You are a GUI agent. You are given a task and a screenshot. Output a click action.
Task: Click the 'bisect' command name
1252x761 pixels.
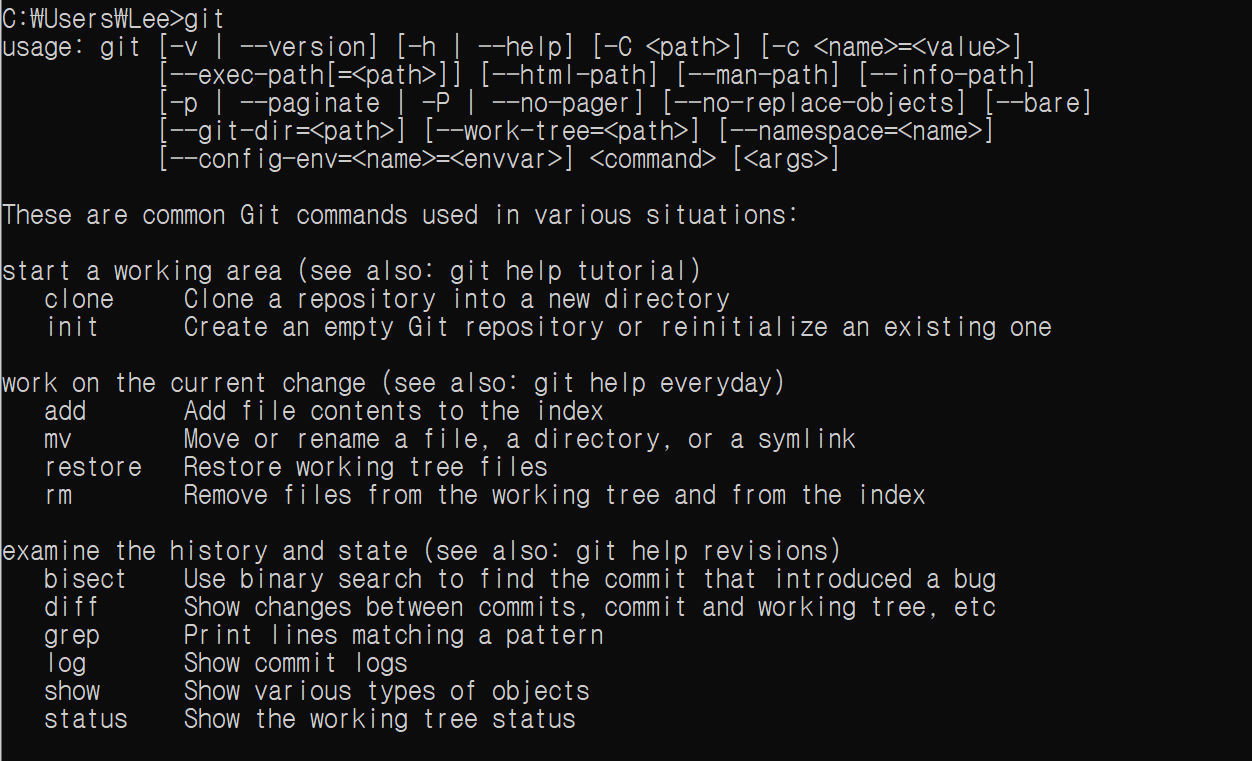click(86, 579)
